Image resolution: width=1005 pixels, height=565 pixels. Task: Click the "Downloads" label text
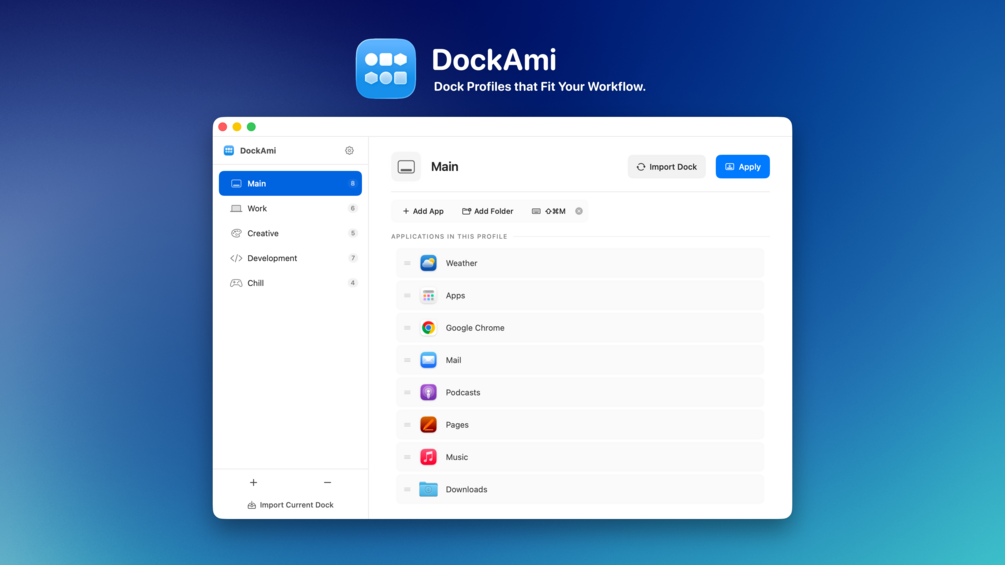tap(467, 489)
